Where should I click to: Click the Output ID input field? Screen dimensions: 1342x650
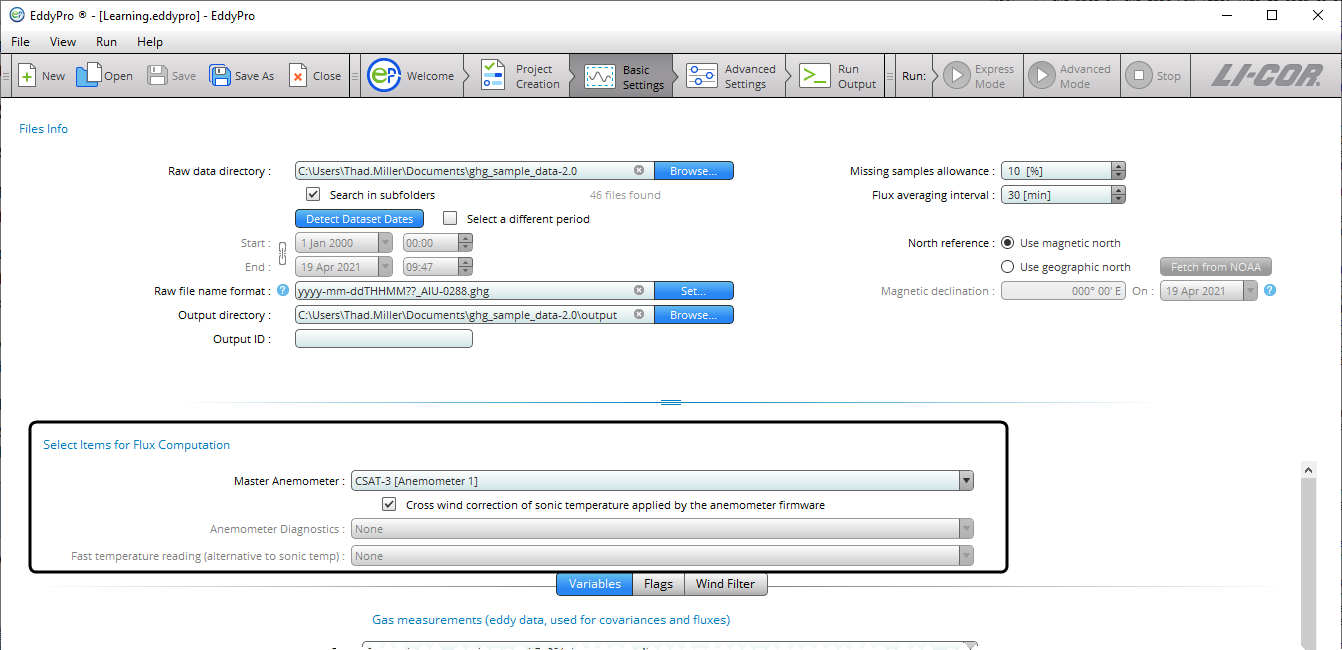383,339
